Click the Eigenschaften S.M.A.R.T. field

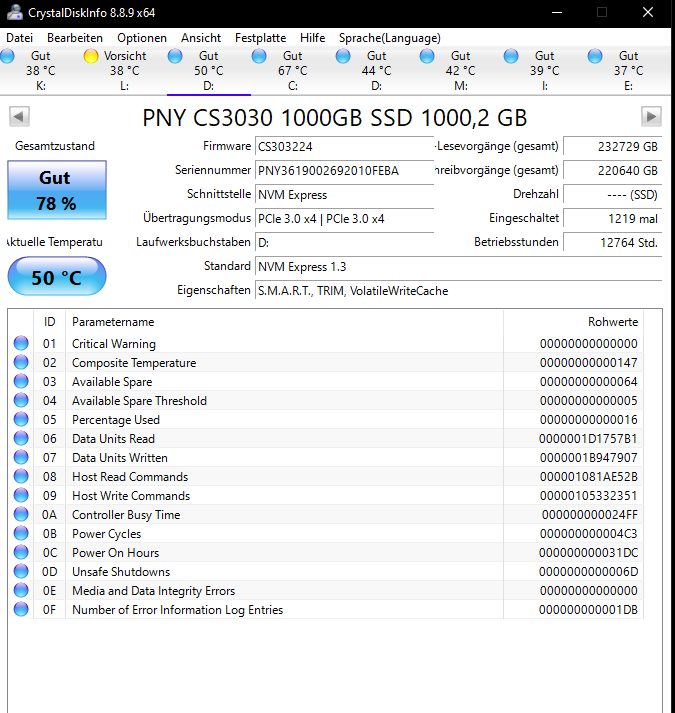pos(458,291)
